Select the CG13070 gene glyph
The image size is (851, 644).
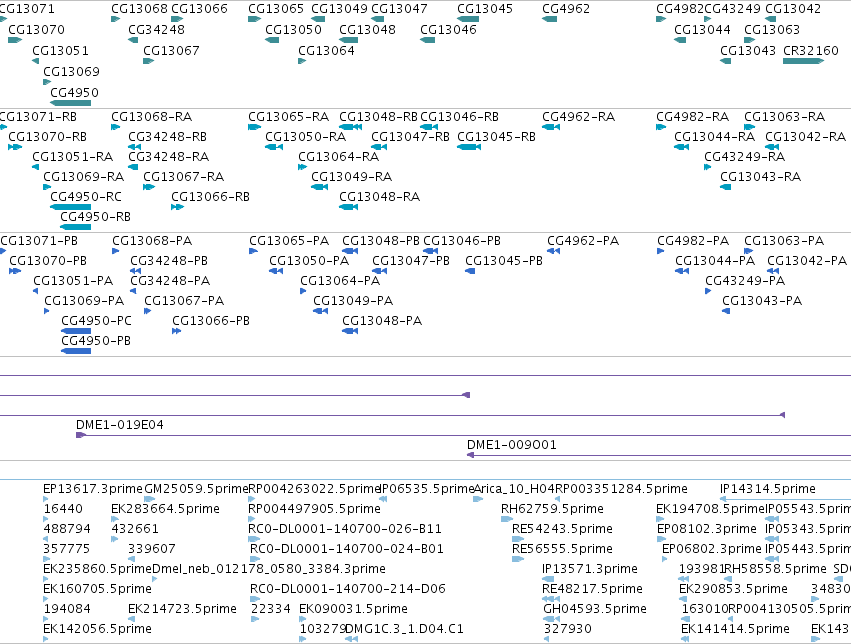15,40
